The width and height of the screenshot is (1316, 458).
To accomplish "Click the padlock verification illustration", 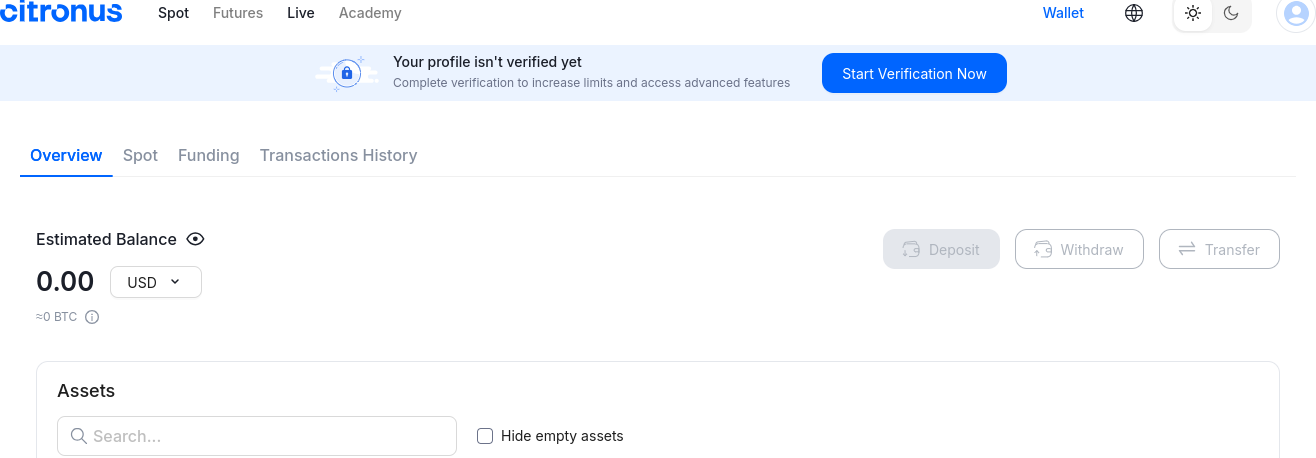I will click(347, 74).
